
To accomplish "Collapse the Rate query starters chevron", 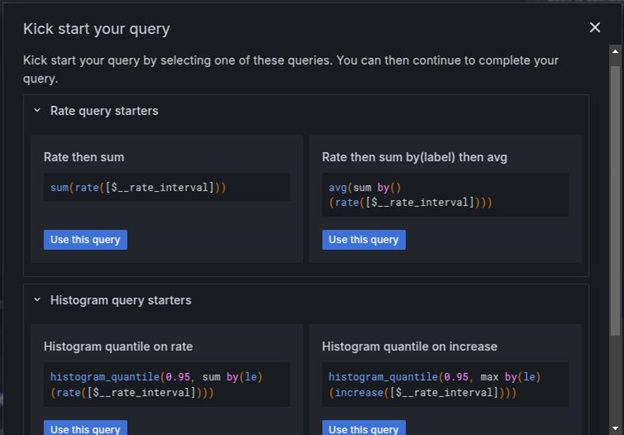I will click(37, 111).
